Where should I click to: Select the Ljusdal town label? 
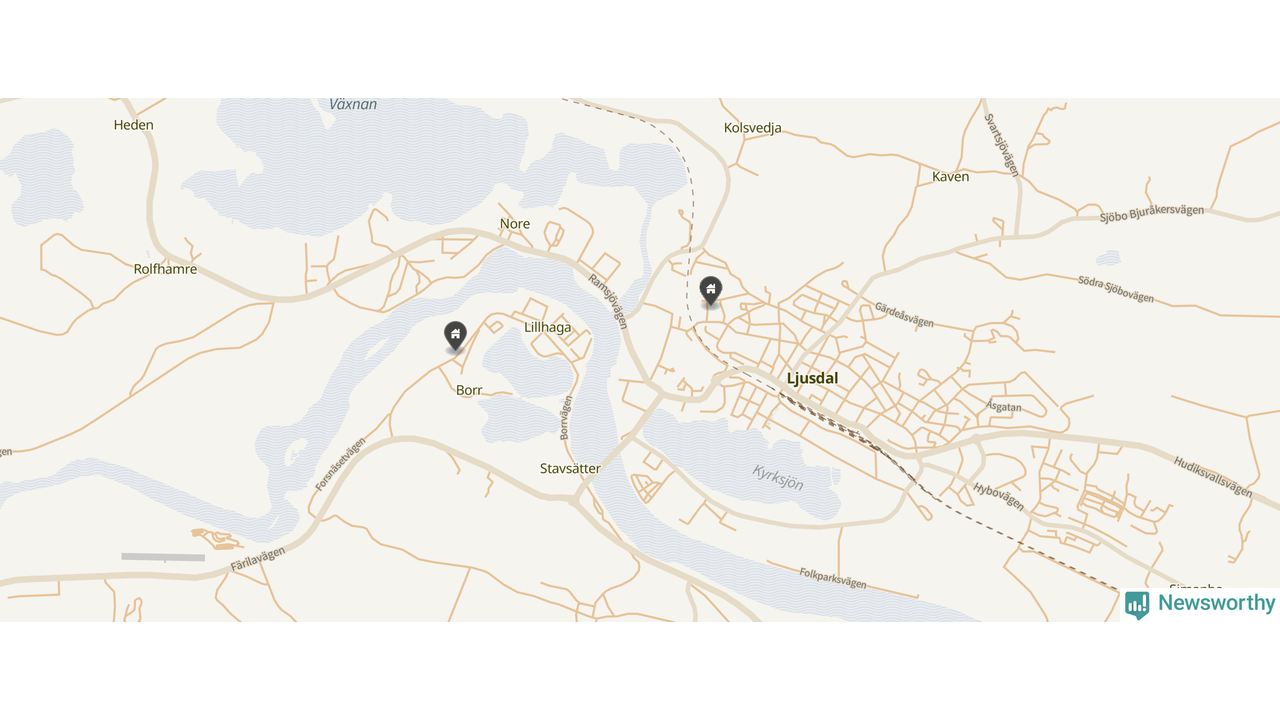pos(812,378)
